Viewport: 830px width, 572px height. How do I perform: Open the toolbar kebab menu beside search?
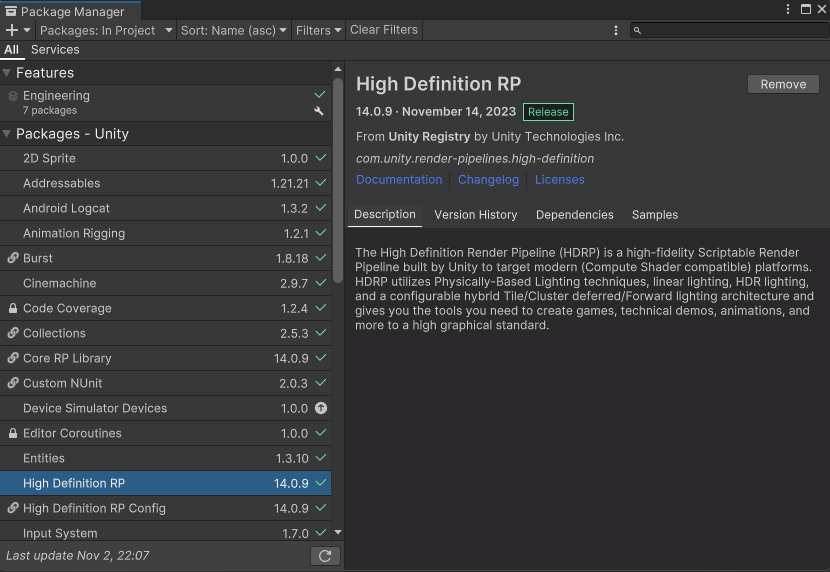coord(616,30)
